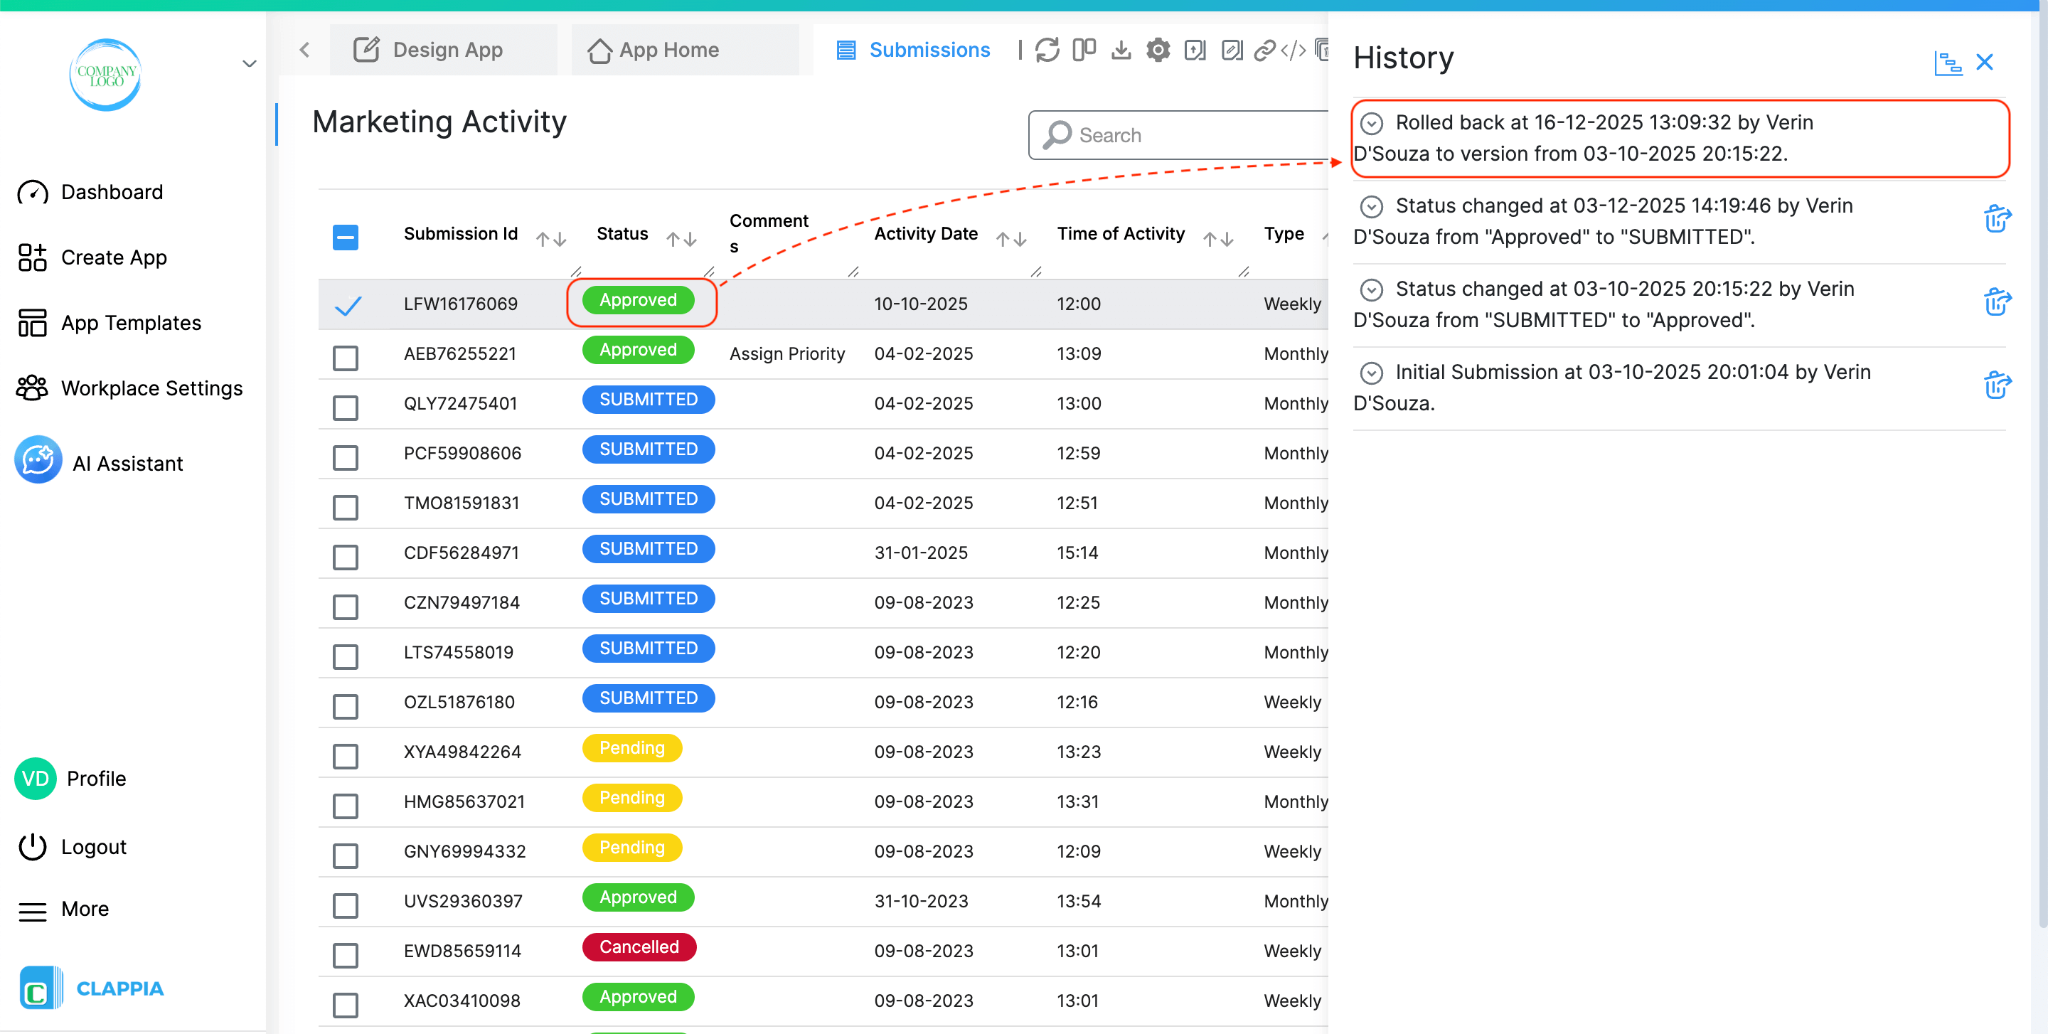The image size is (2048, 1034).
Task: Open the board/column view icon
Action: 1084,50
